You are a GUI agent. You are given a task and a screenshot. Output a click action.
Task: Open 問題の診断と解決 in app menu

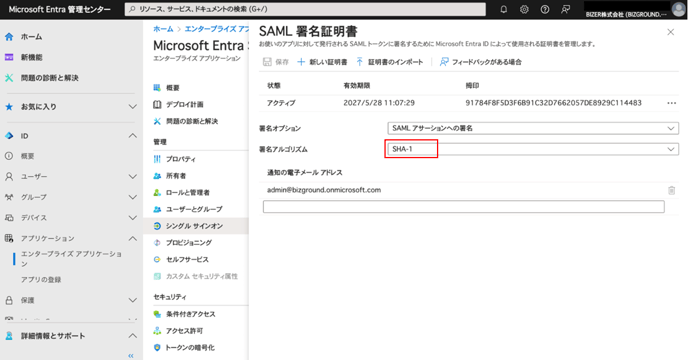192,121
